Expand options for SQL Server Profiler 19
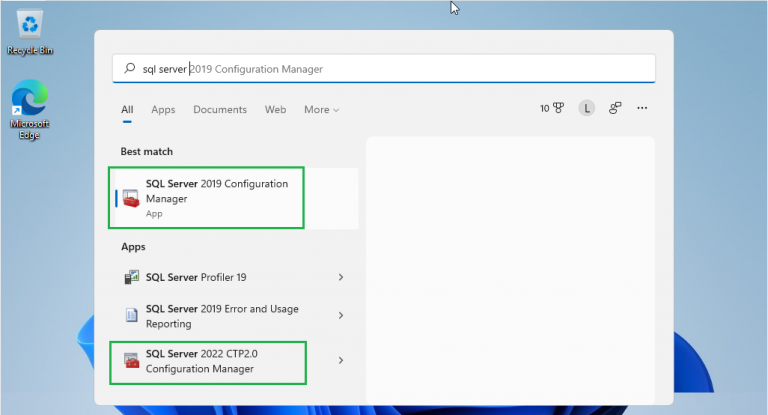The width and height of the screenshot is (768, 415). pyautogui.click(x=341, y=277)
